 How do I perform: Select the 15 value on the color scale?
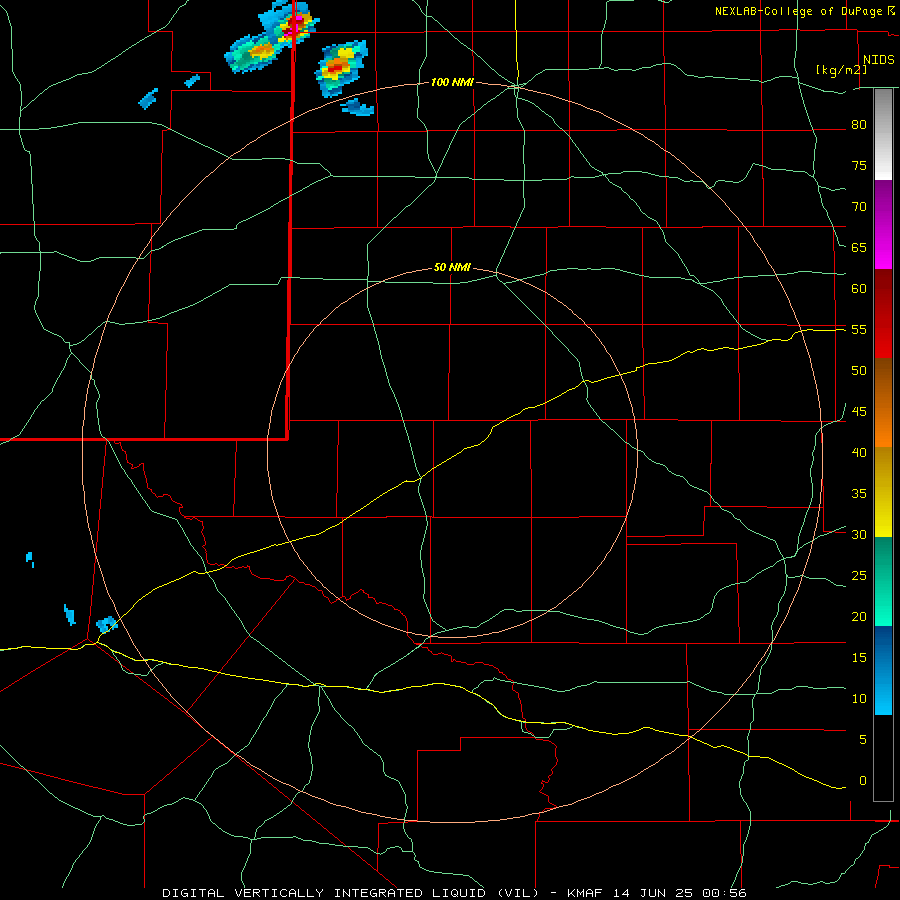859,658
